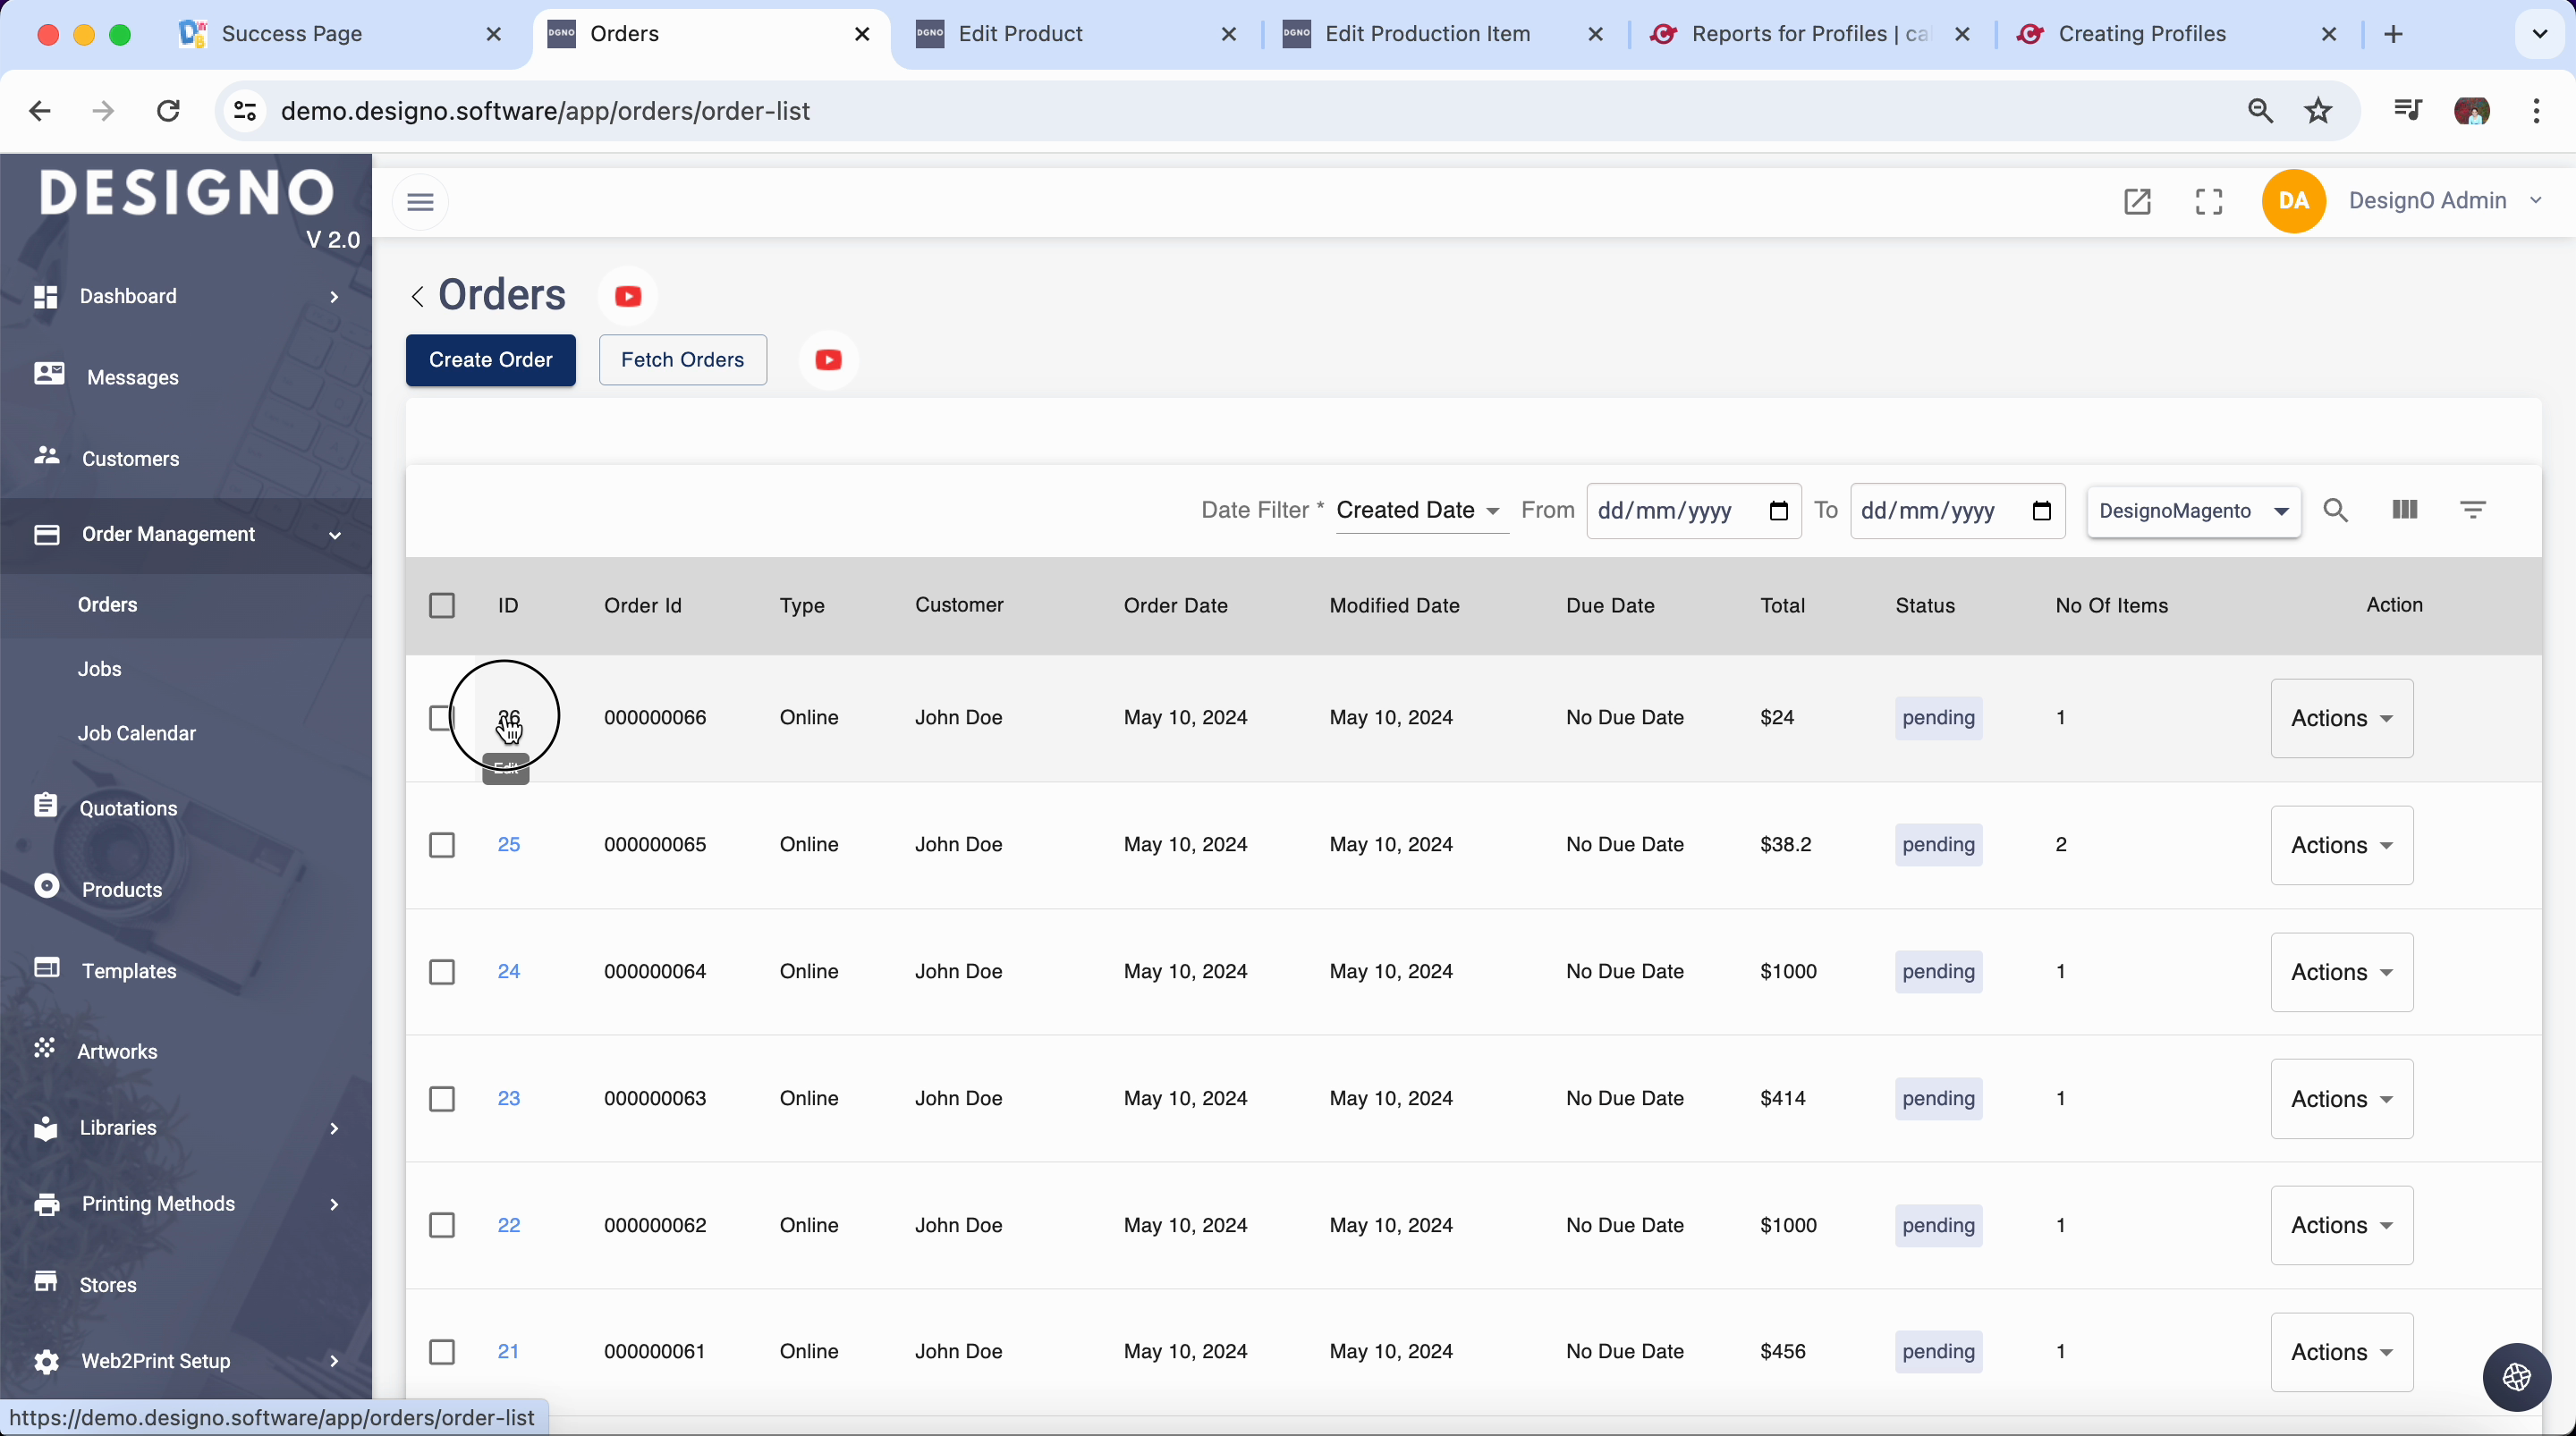The height and width of the screenshot is (1436, 2576).
Task: Open the round support widget at bottom right
Action: coord(2516,1377)
